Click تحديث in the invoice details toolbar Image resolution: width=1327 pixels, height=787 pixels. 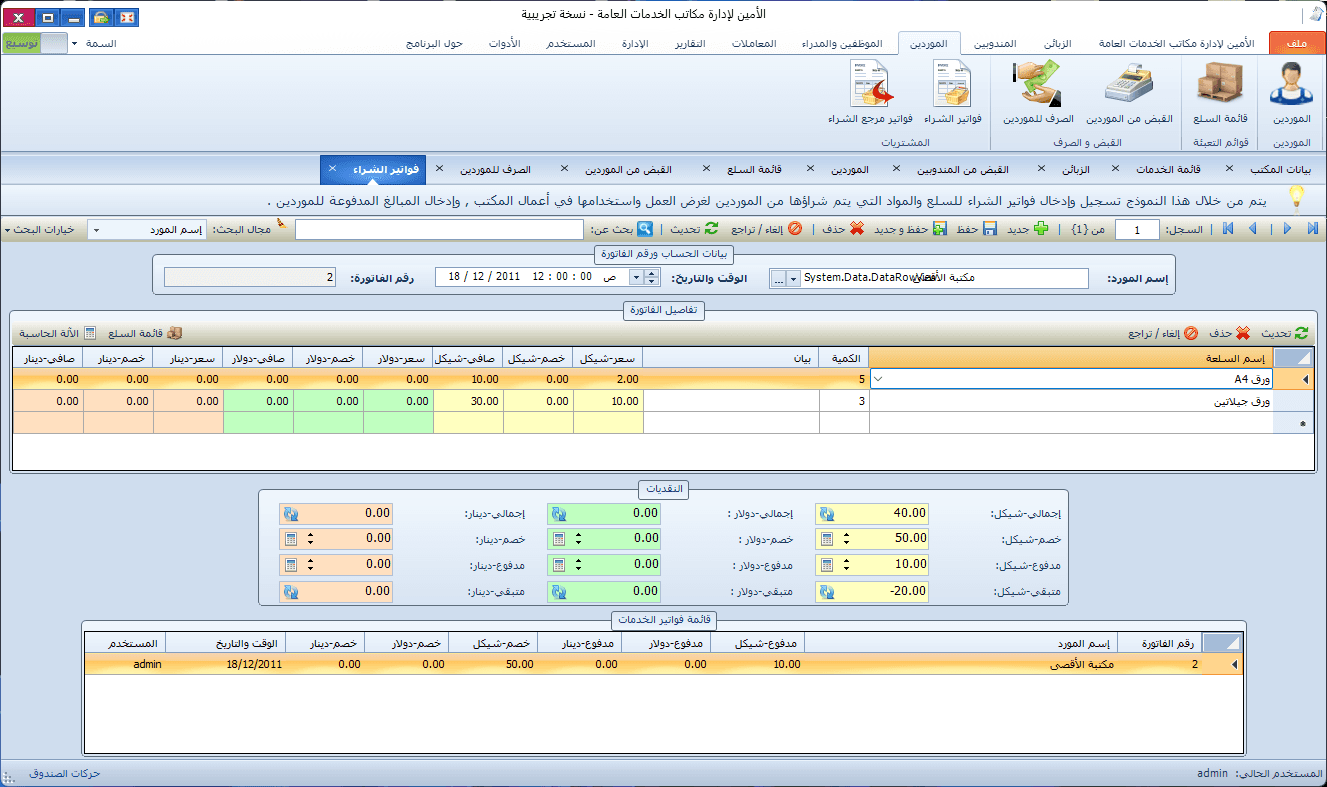pos(1283,333)
